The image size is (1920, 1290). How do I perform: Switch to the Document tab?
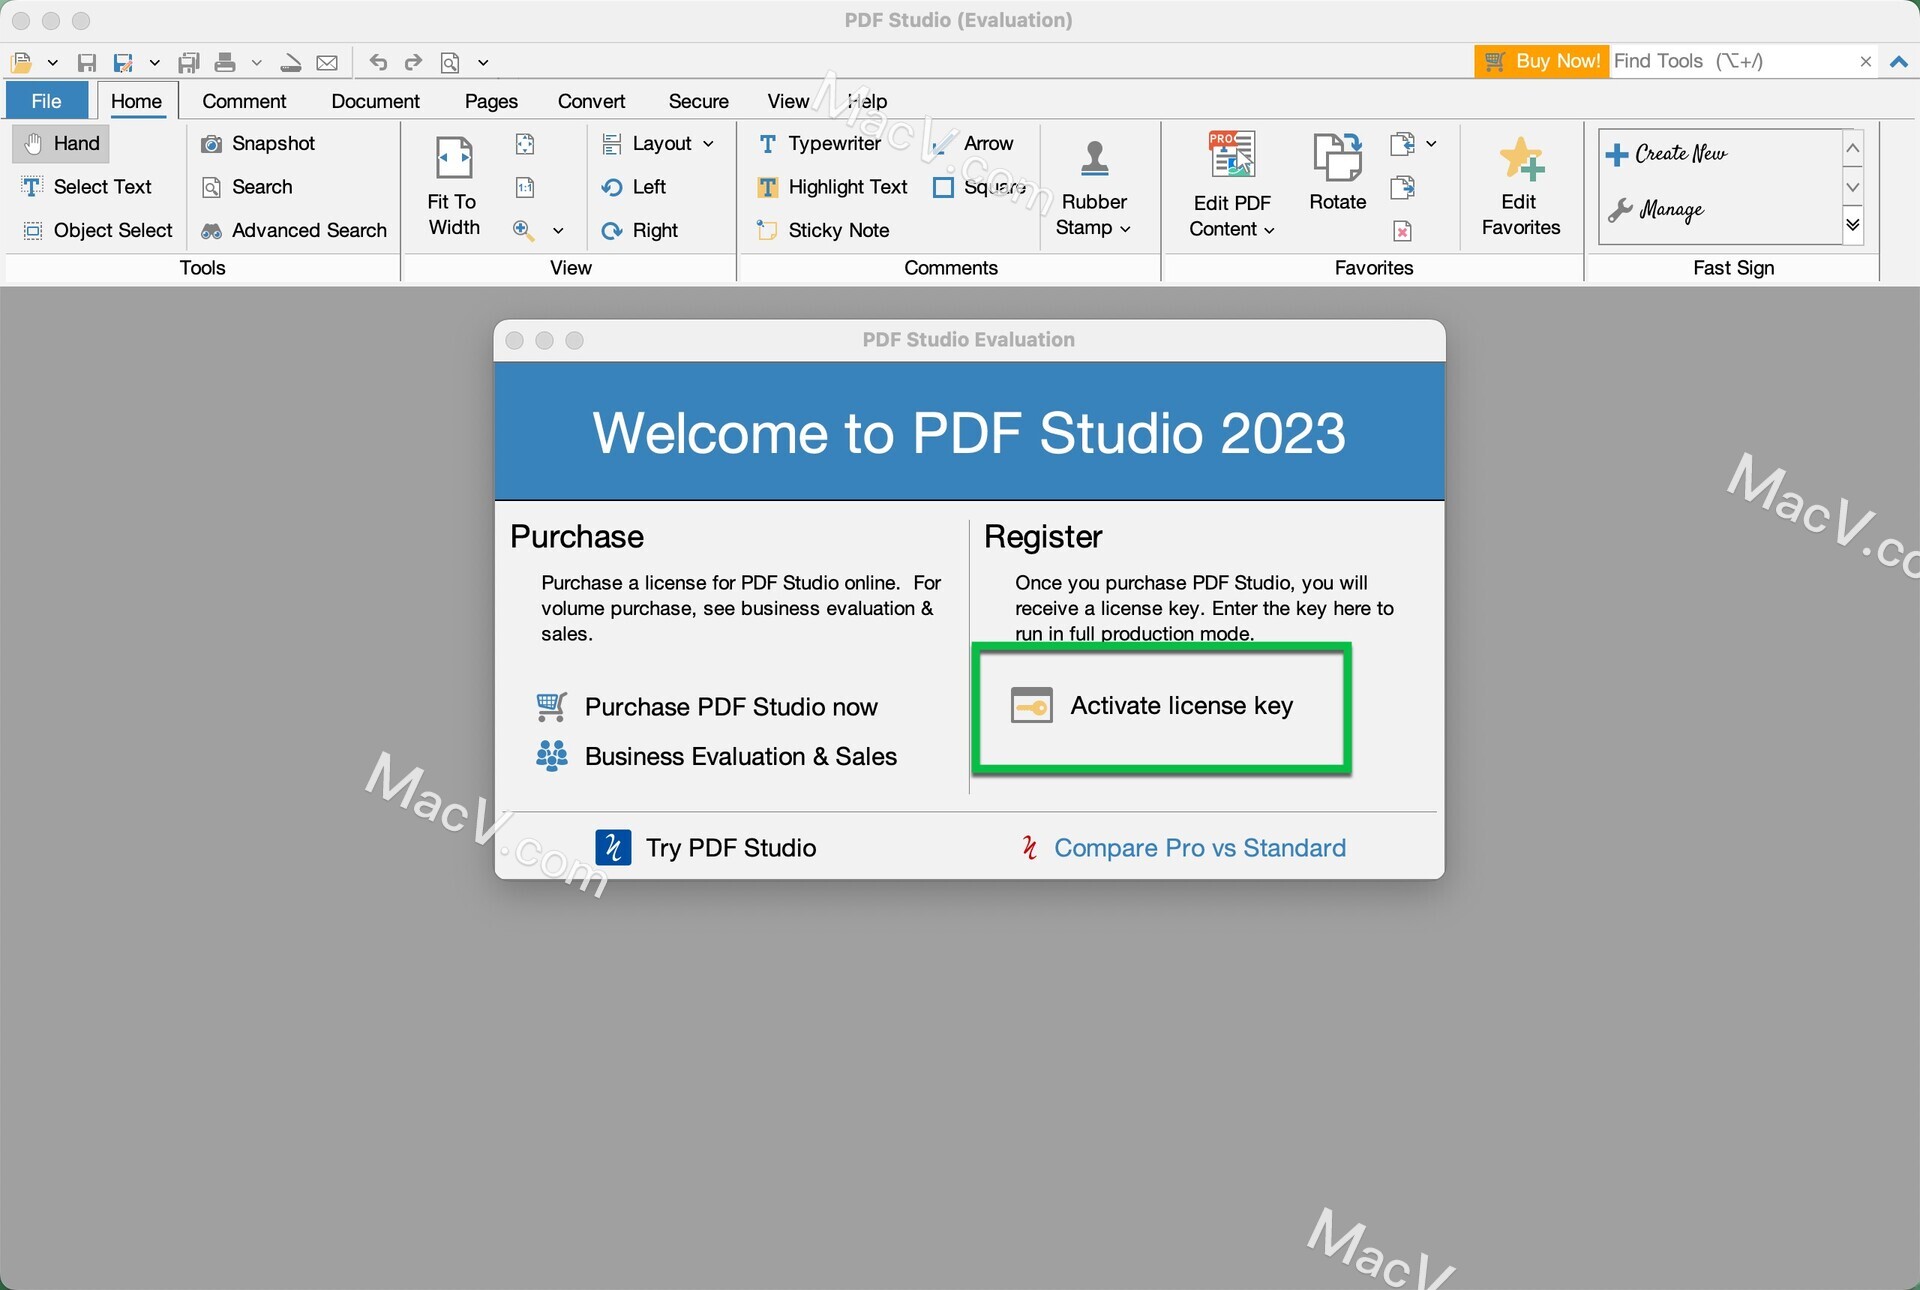[375, 101]
